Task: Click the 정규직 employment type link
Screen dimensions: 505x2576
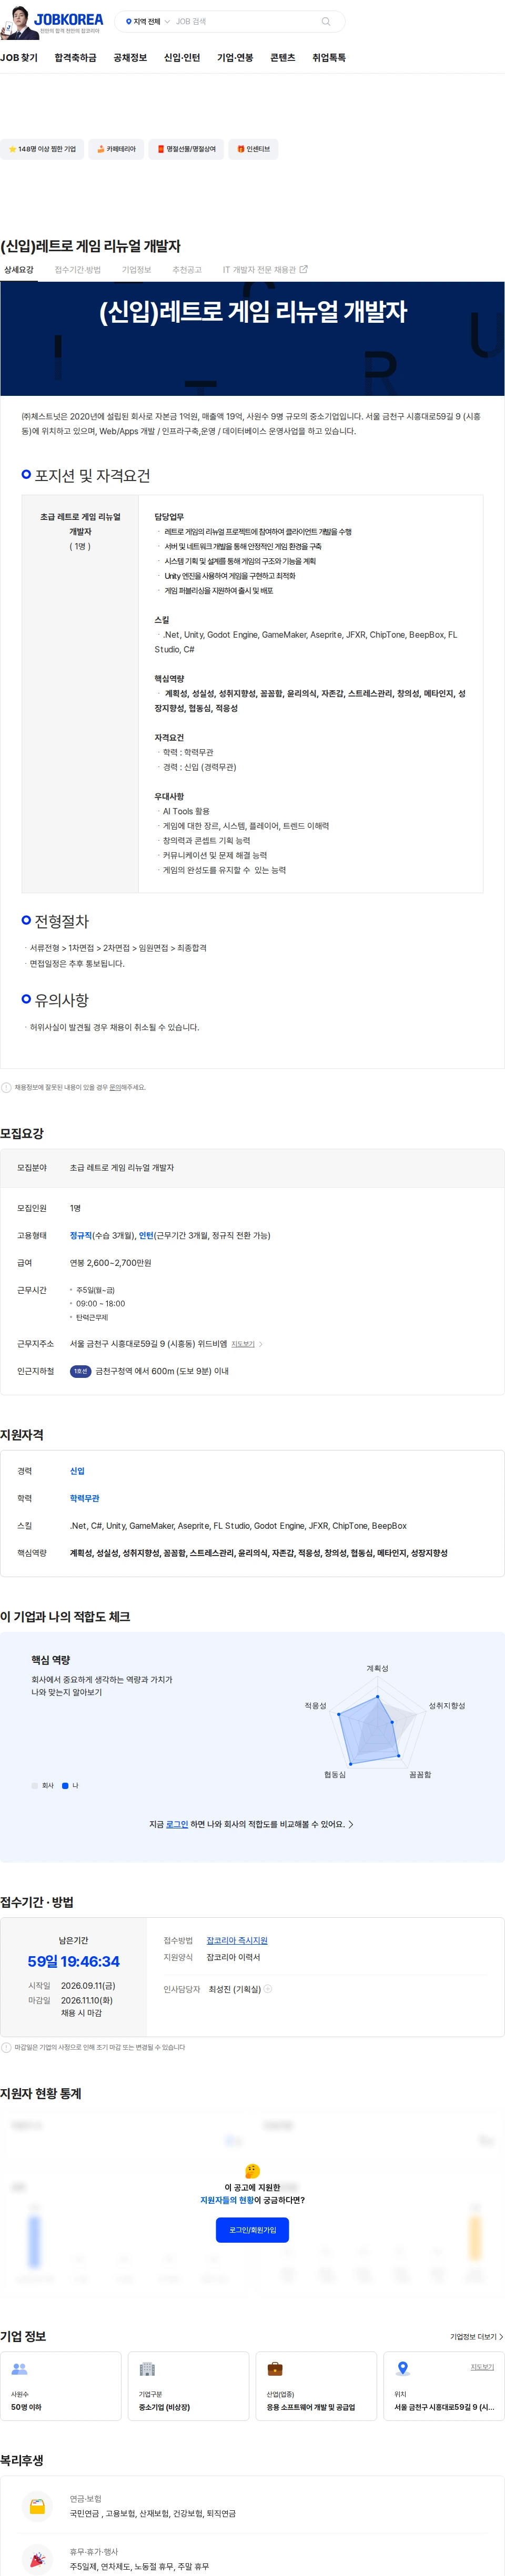Action: coord(80,1236)
